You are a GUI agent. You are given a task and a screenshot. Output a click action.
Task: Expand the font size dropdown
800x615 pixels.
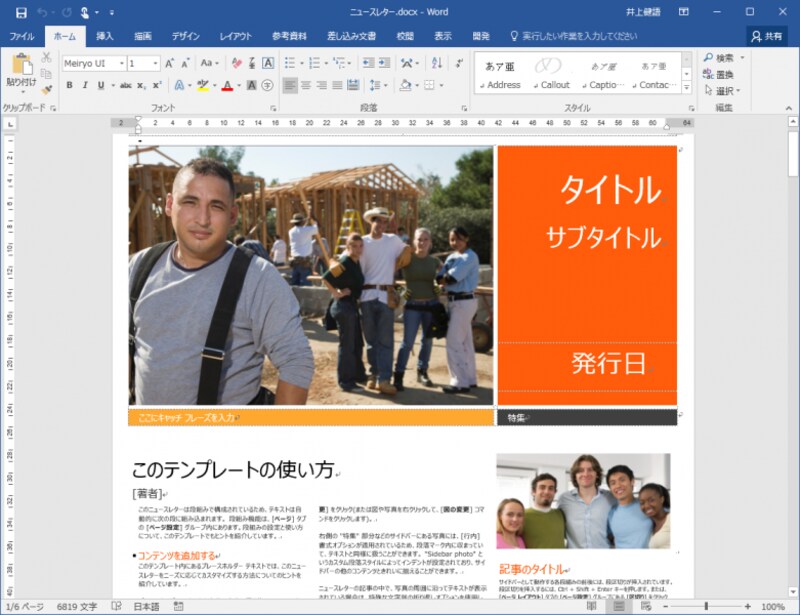click(155, 62)
